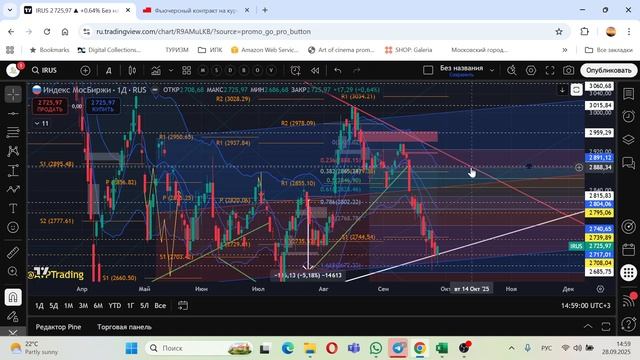Select the trend line drawing tool
The image size is (640, 360).
click(x=13, y=113)
